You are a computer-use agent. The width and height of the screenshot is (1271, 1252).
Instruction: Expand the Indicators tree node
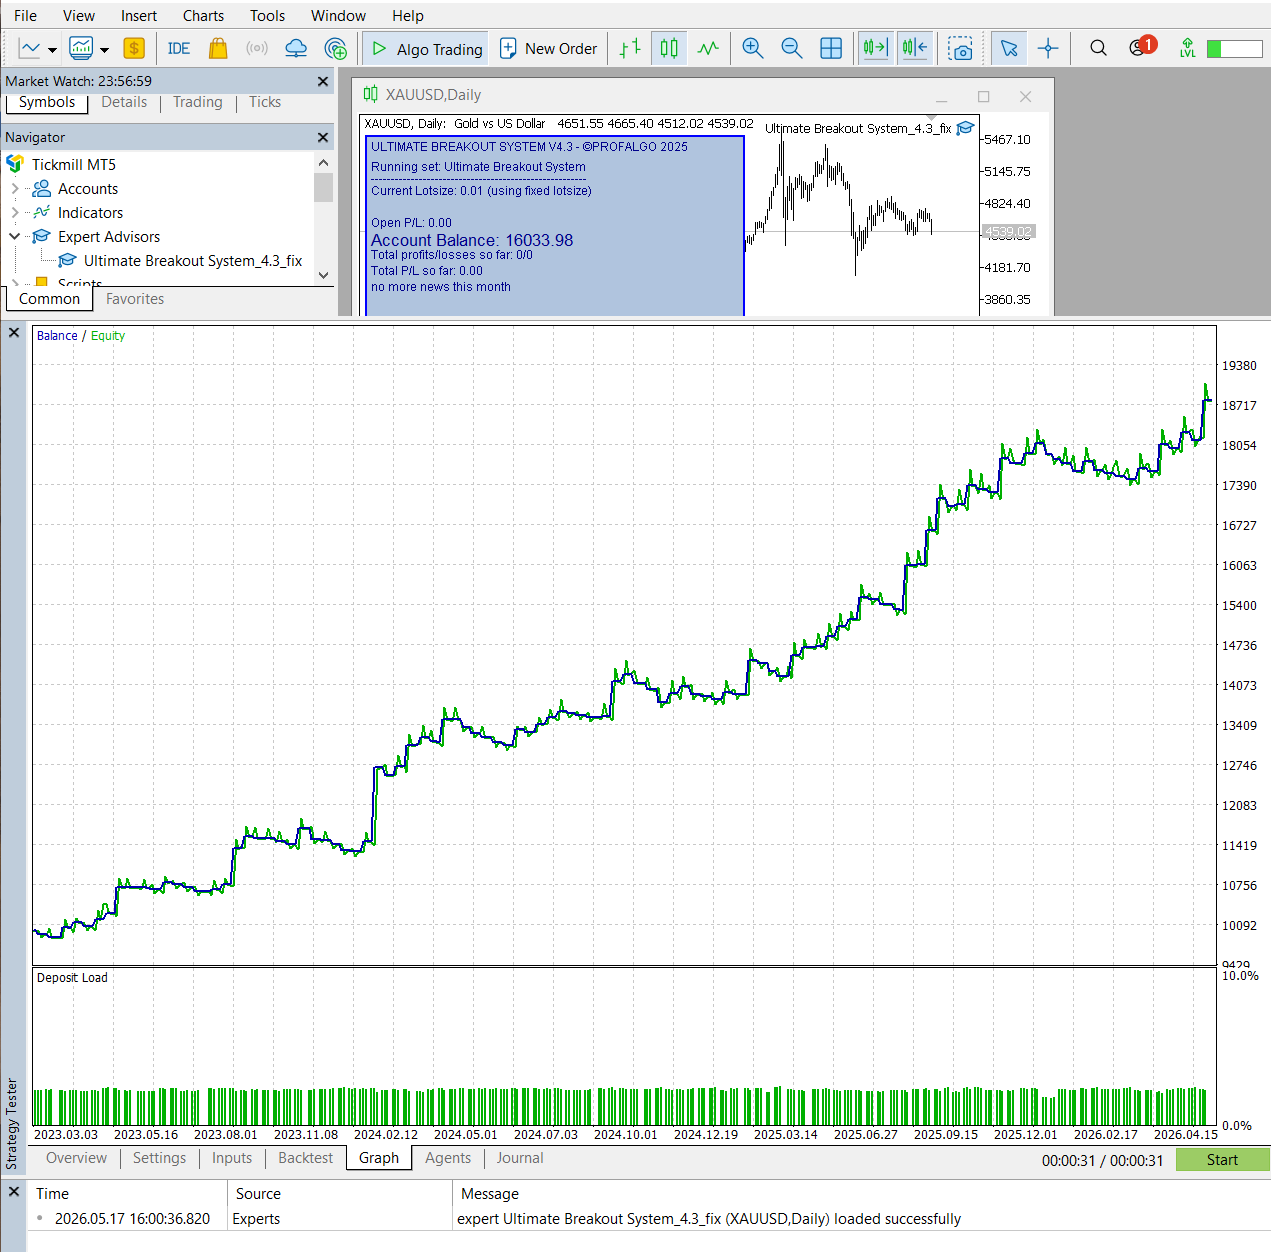[14, 213]
